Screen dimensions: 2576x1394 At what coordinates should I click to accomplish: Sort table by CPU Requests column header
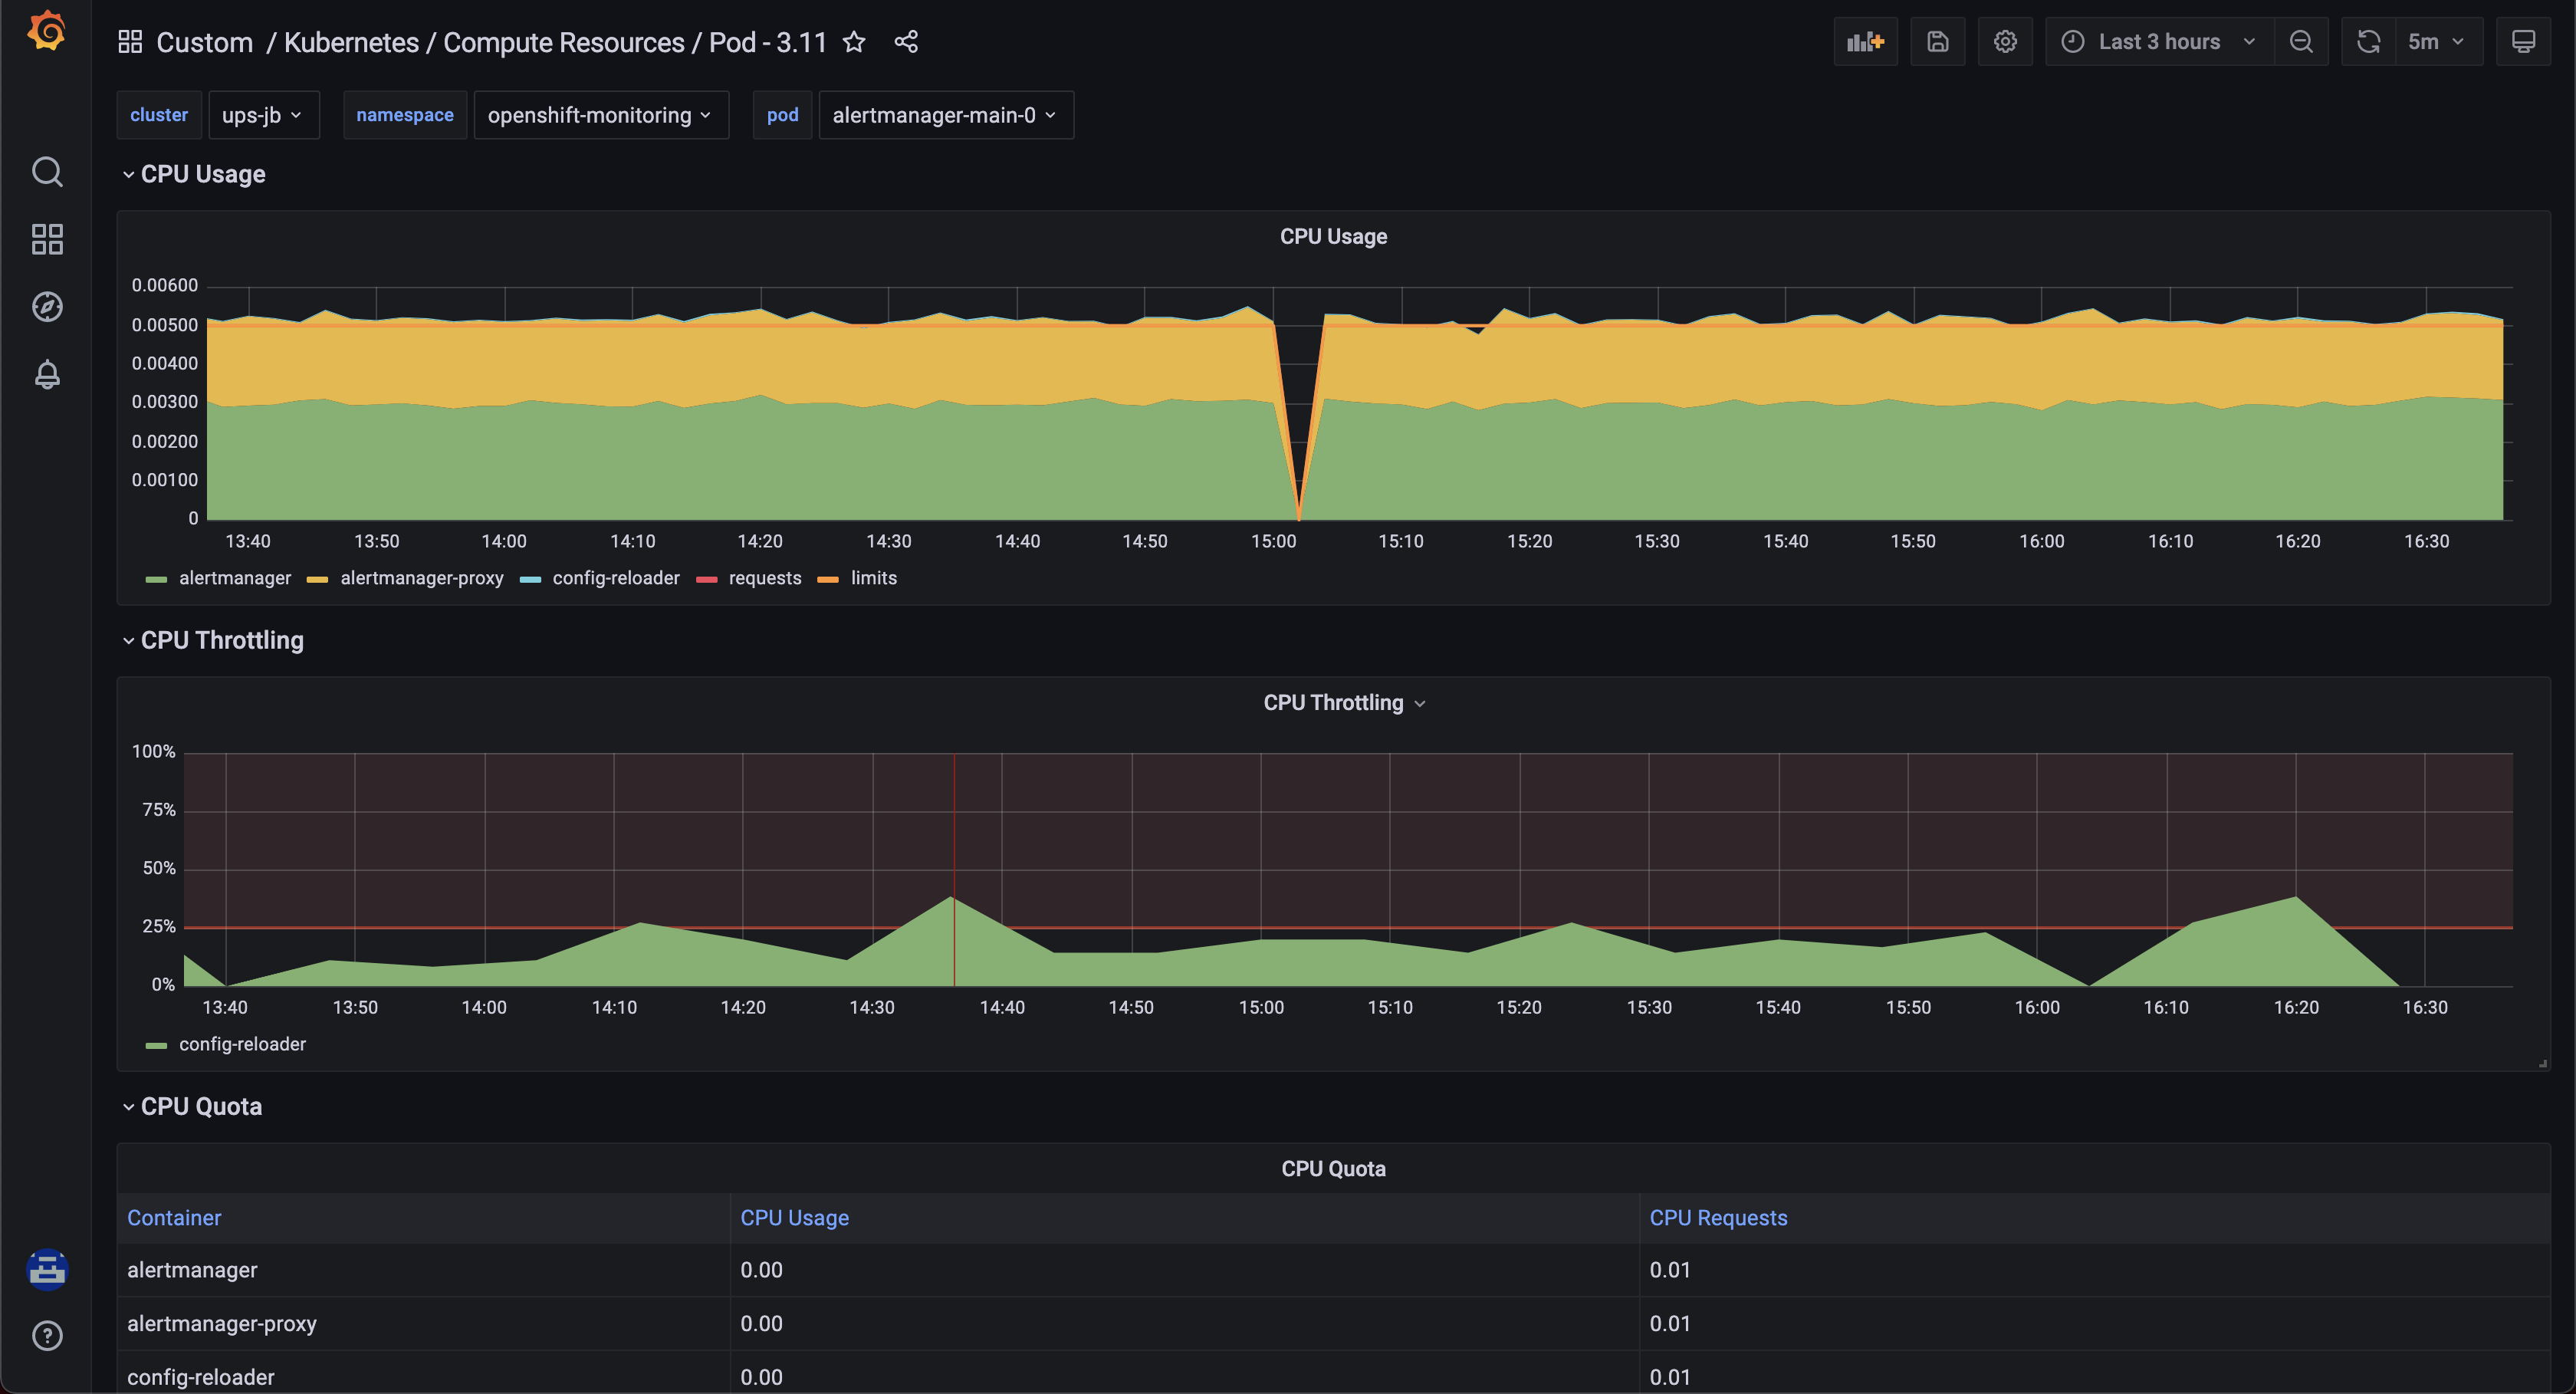[1717, 1218]
